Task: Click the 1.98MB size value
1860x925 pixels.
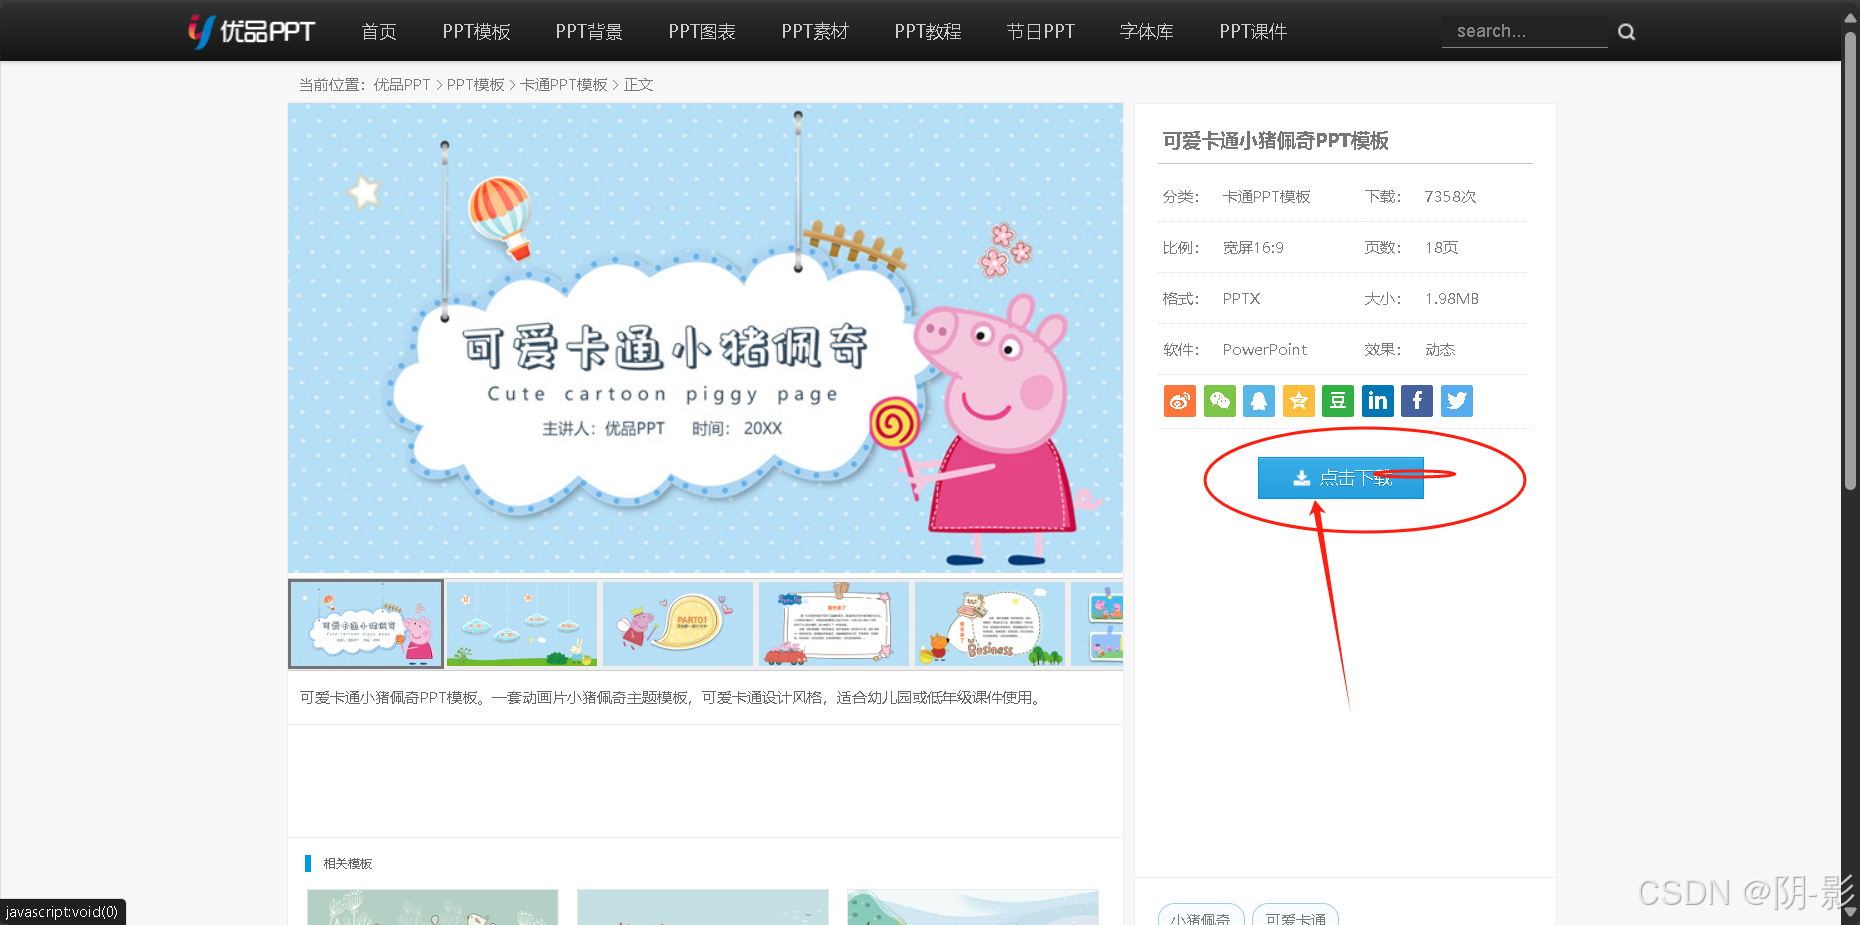Action: tap(1452, 299)
